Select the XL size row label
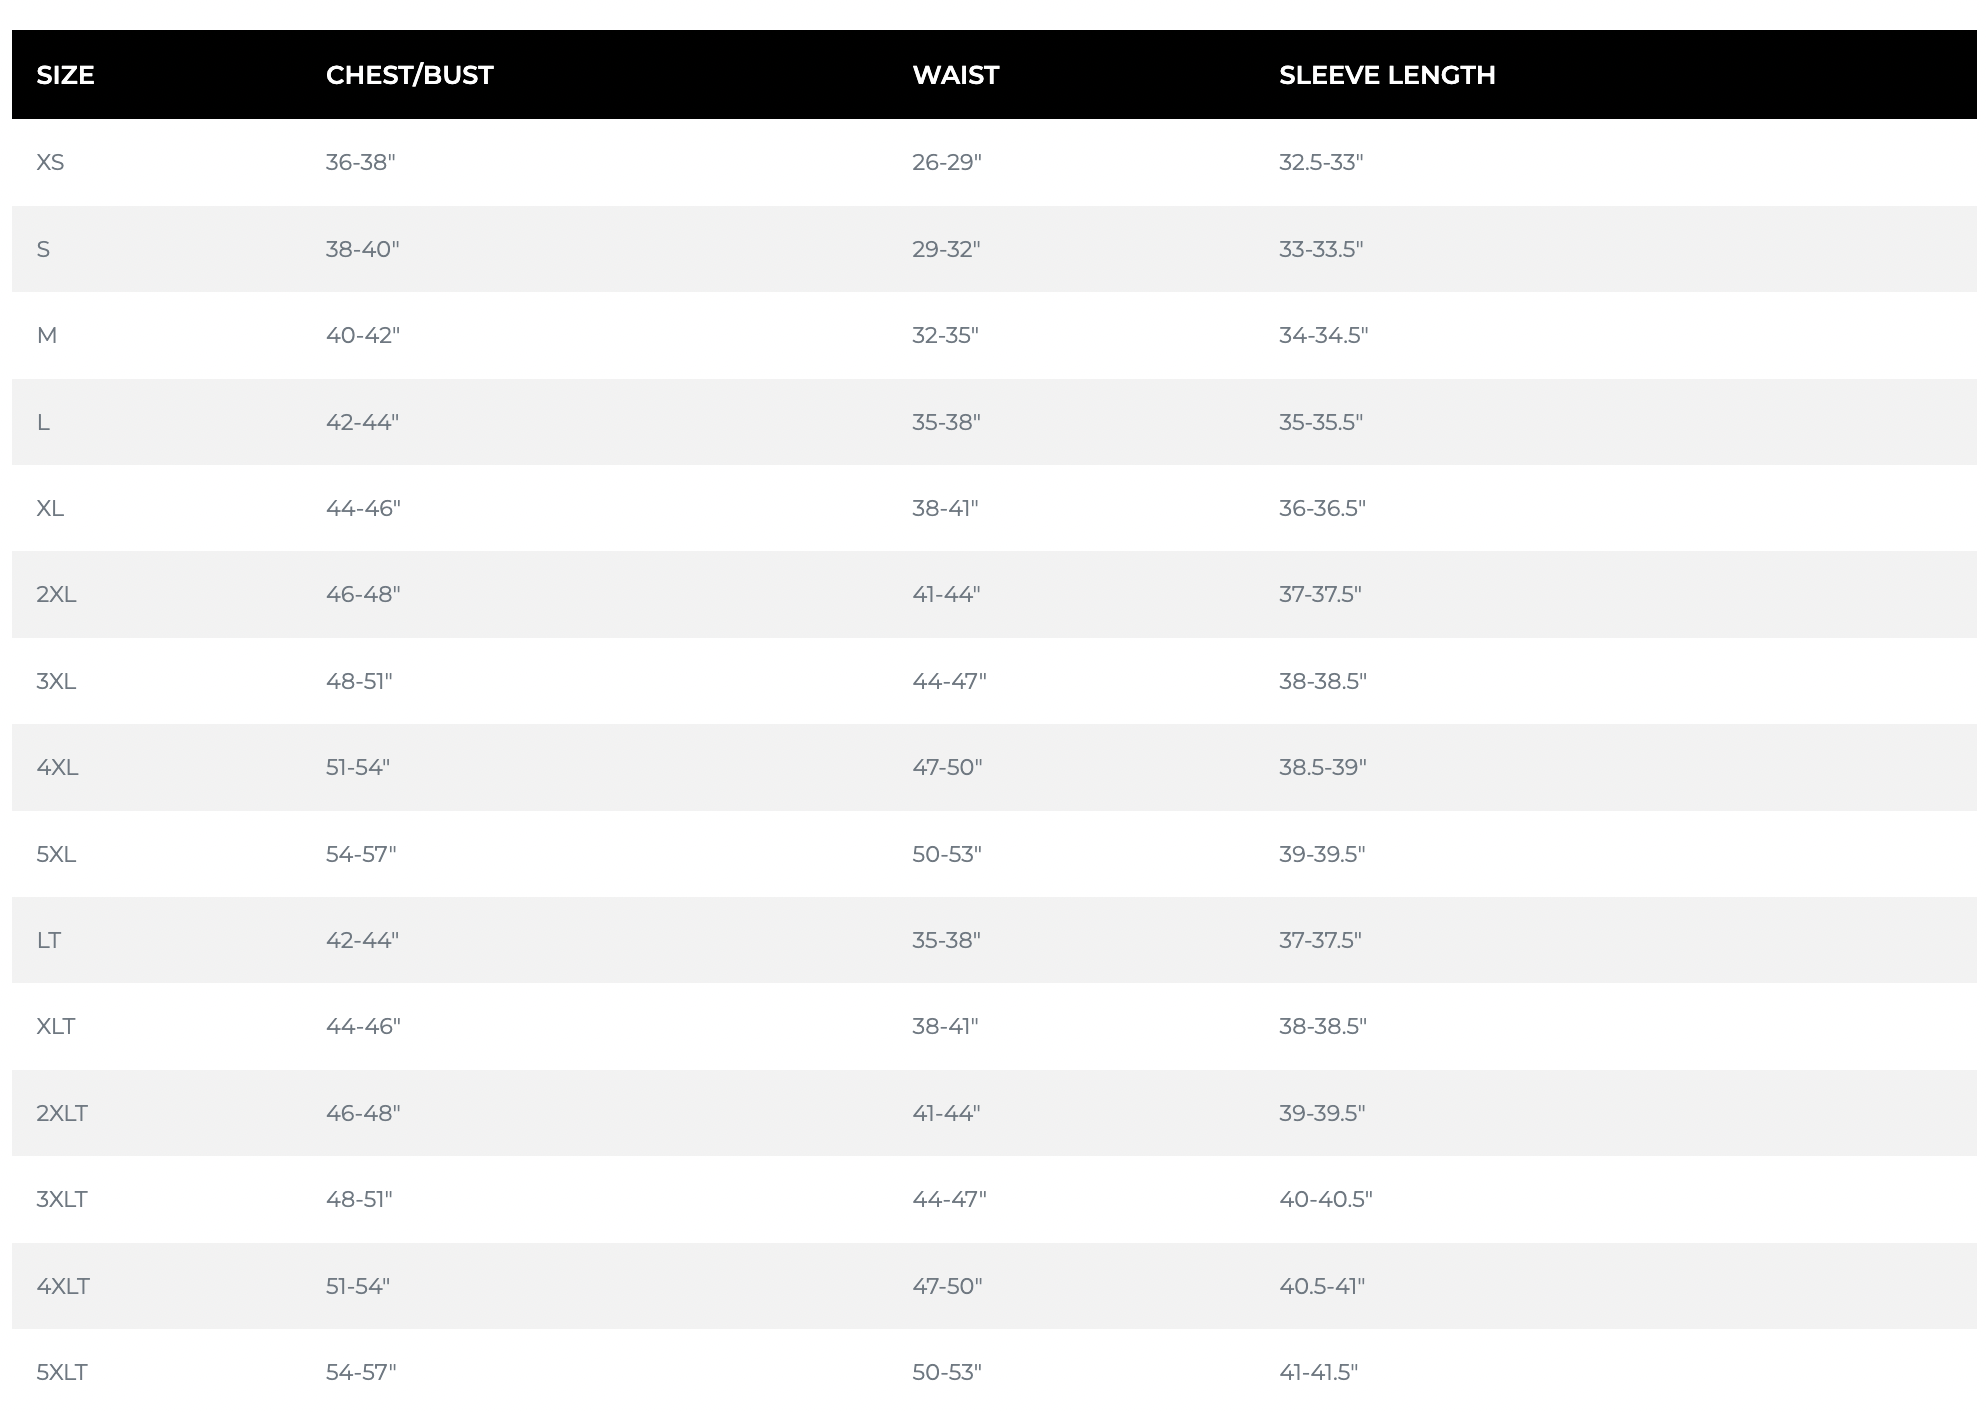 click(x=50, y=508)
